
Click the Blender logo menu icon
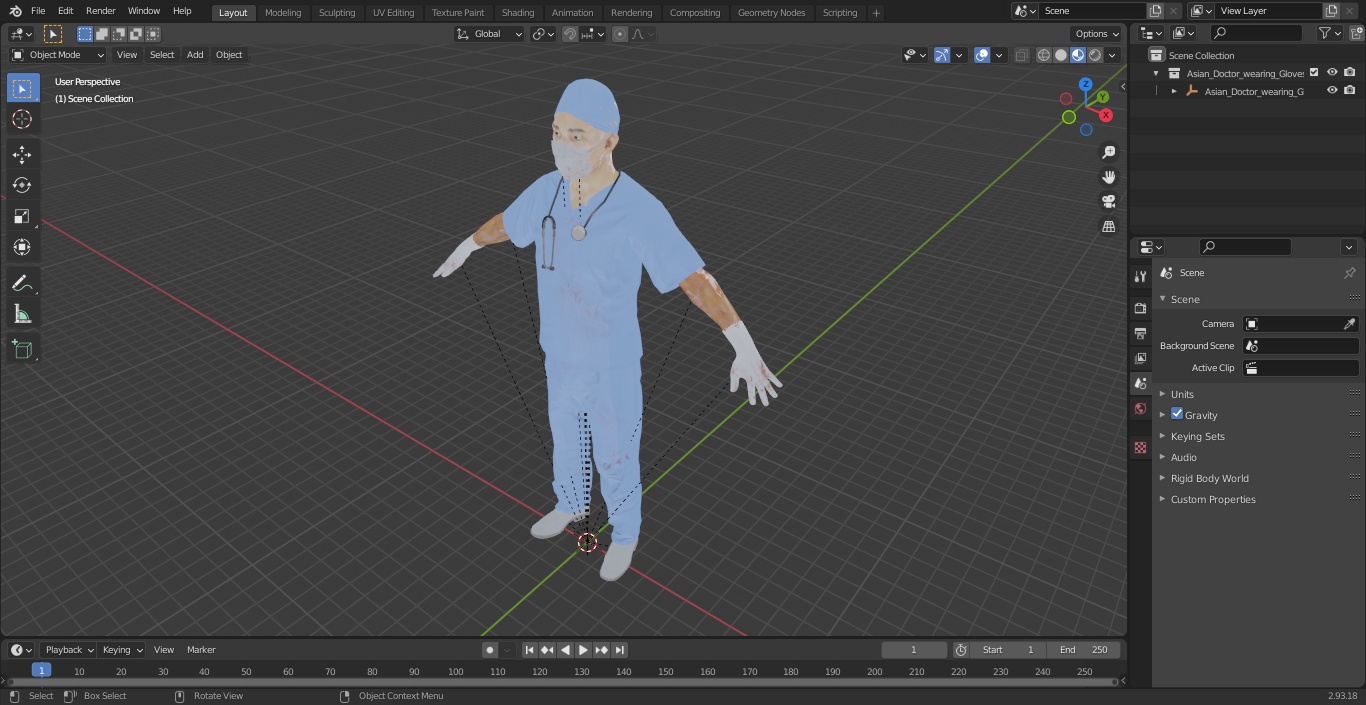pos(16,11)
